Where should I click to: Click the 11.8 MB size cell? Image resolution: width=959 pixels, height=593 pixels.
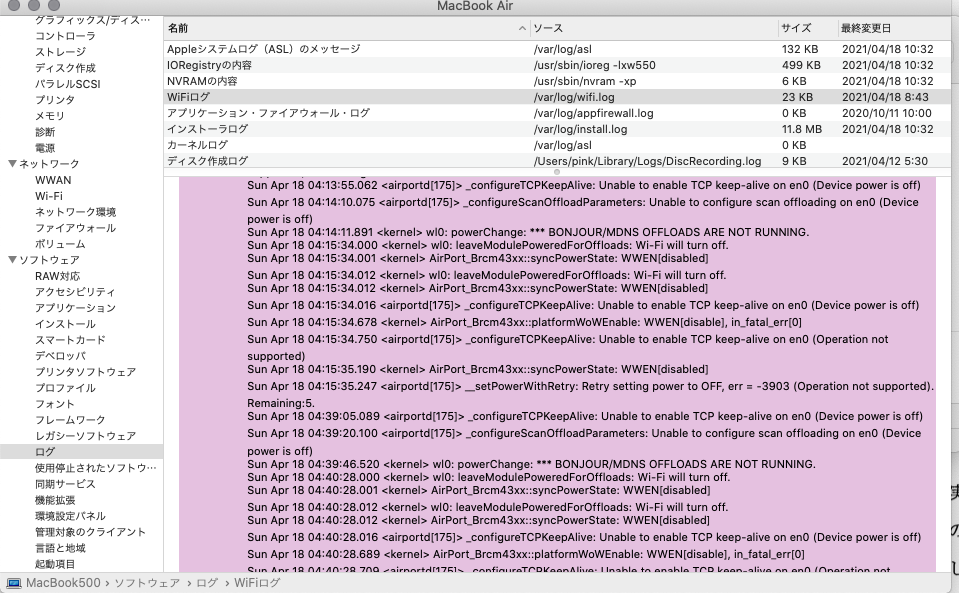coord(802,129)
